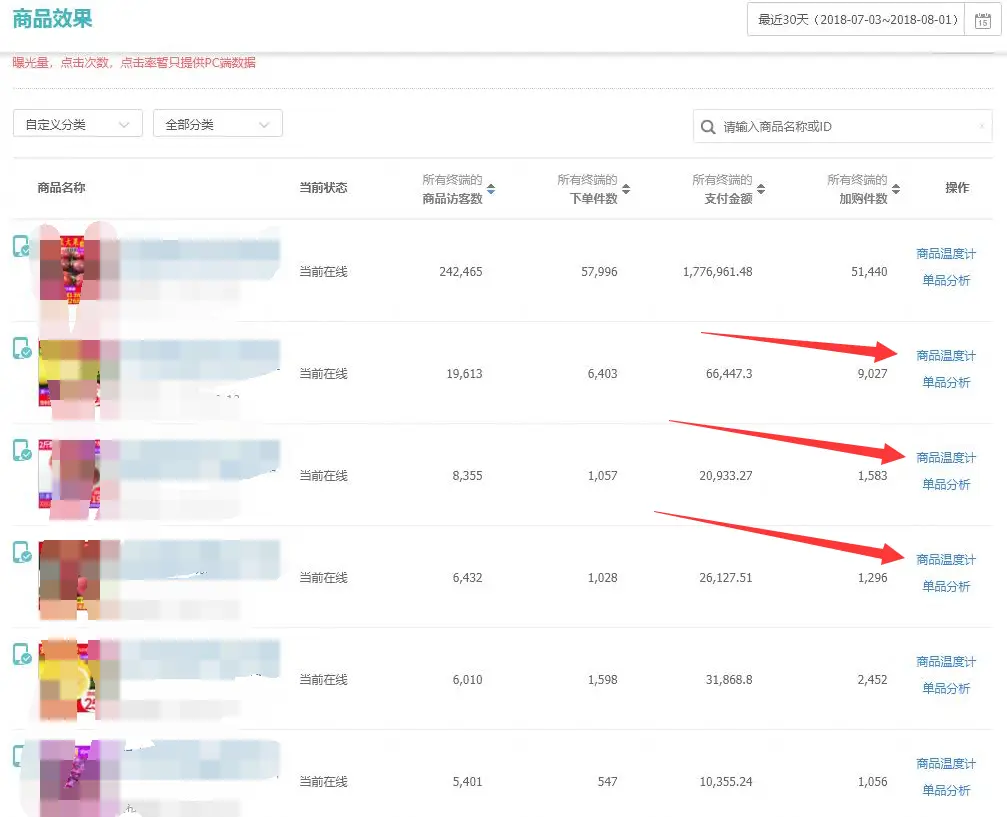Sort by 下单件数 column arrows
The height and width of the screenshot is (817, 1007).
click(x=626, y=189)
